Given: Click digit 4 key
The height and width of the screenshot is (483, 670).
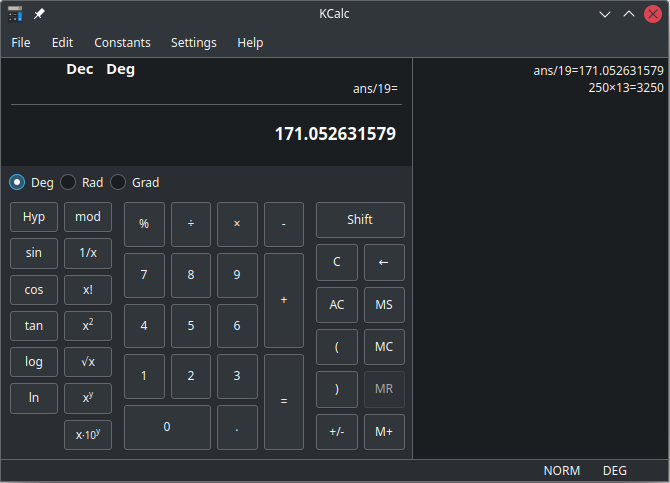Looking at the screenshot, I should [144, 326].
